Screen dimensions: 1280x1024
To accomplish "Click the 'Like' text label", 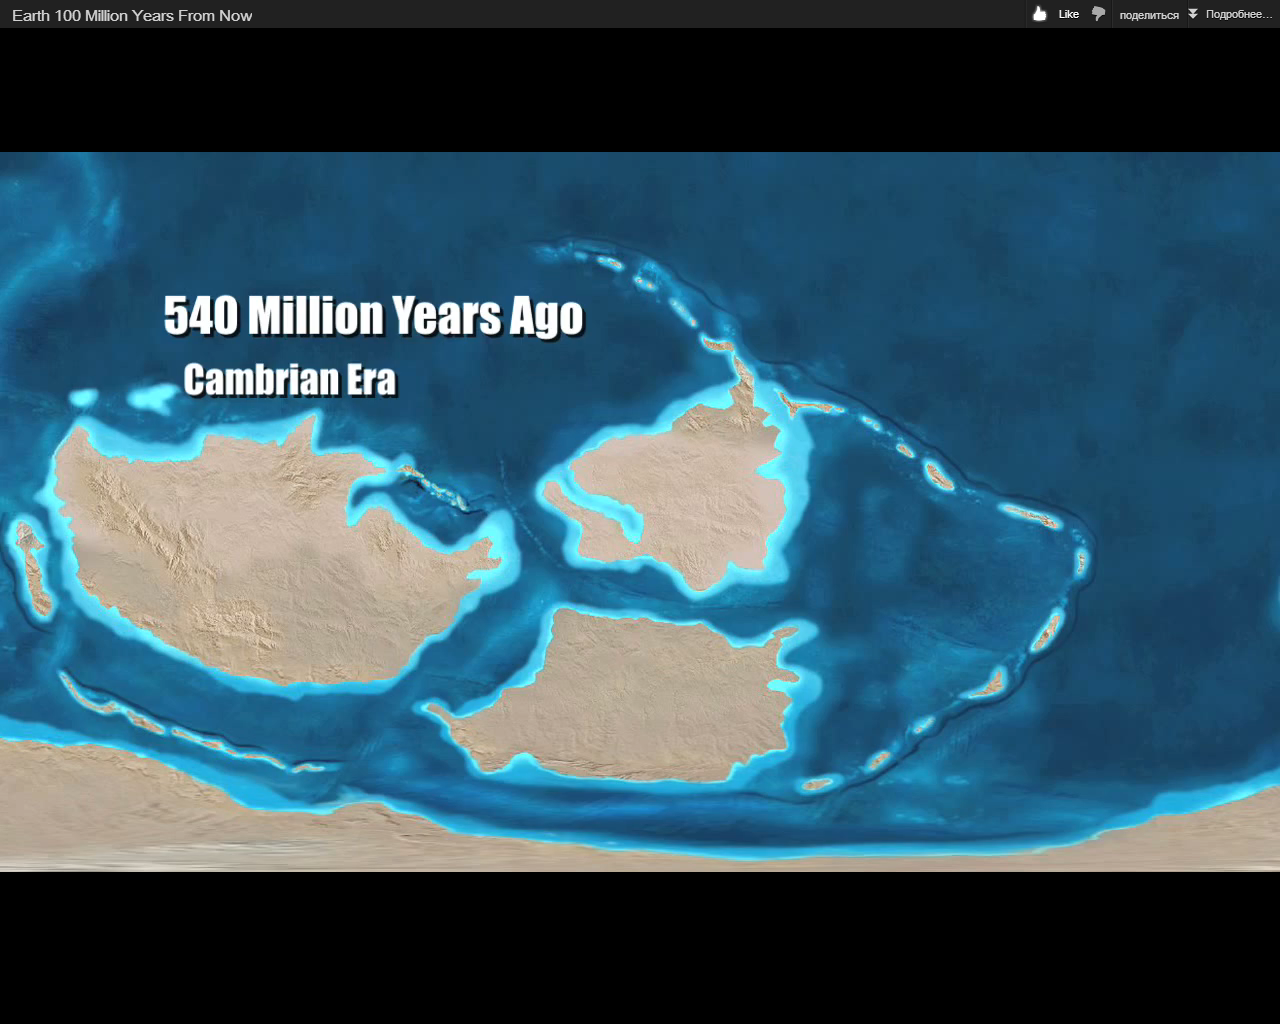I will tap(1069, 14).
